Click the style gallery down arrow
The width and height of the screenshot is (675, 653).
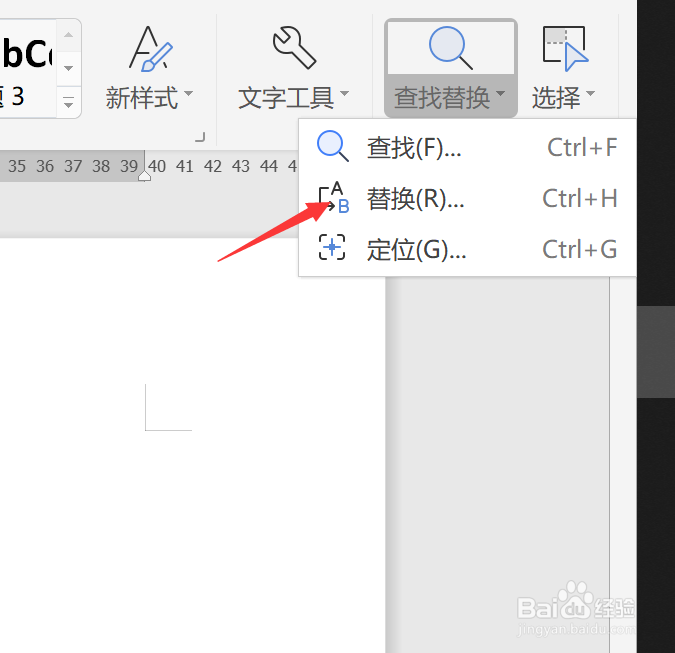click(68, 68)
